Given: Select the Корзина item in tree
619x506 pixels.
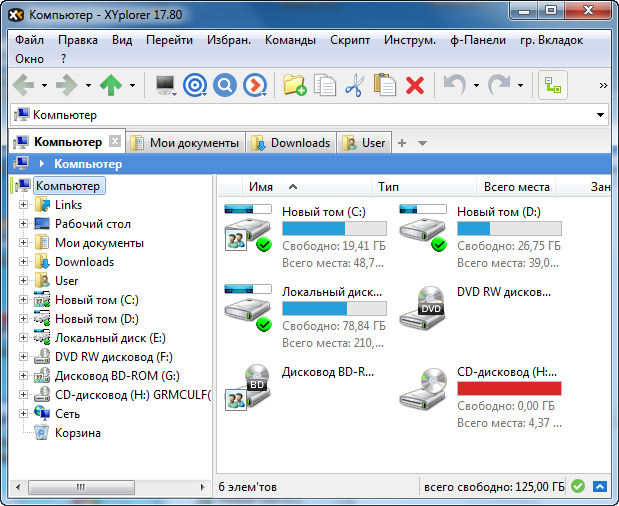Looking at the screenshot, I should (77, 433).
